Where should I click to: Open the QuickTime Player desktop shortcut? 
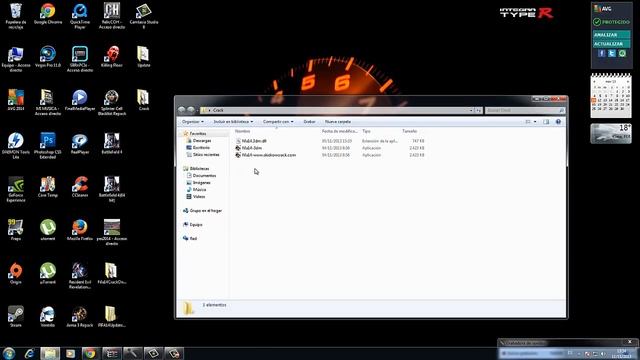tap(80, 16)
